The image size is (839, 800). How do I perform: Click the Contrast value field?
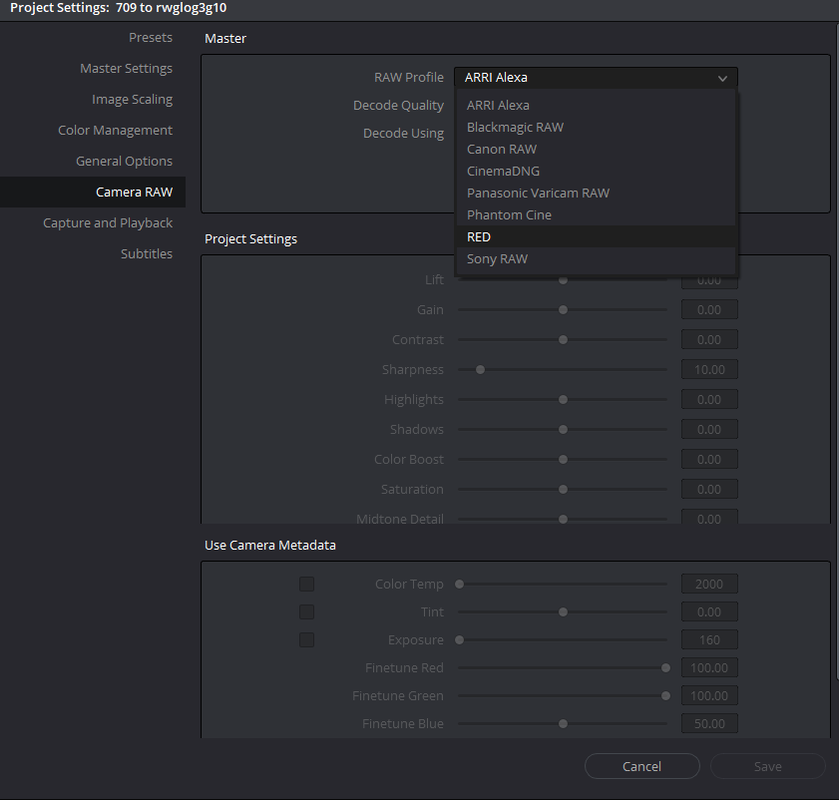coord(710,340)
